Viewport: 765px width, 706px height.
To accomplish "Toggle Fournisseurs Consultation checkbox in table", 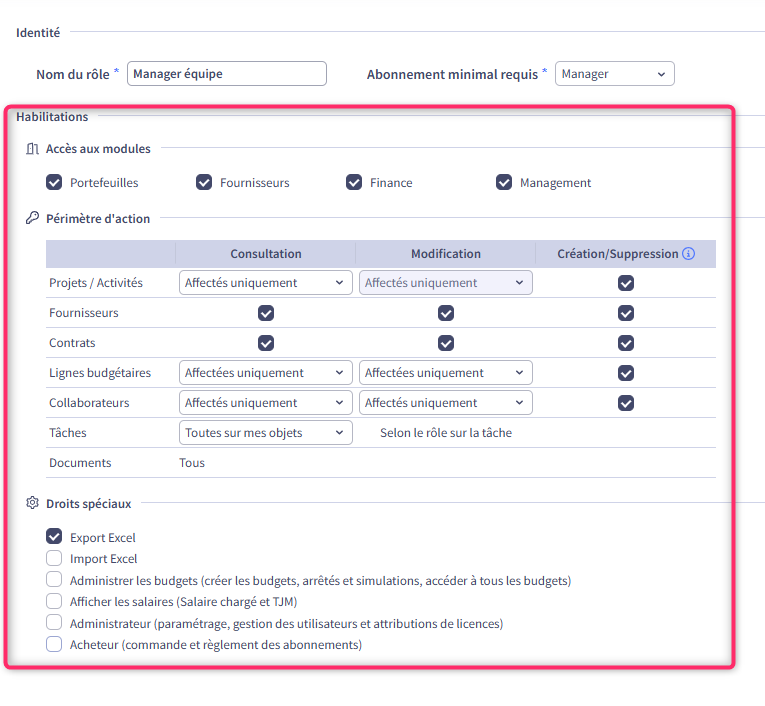I will (266, 313).
